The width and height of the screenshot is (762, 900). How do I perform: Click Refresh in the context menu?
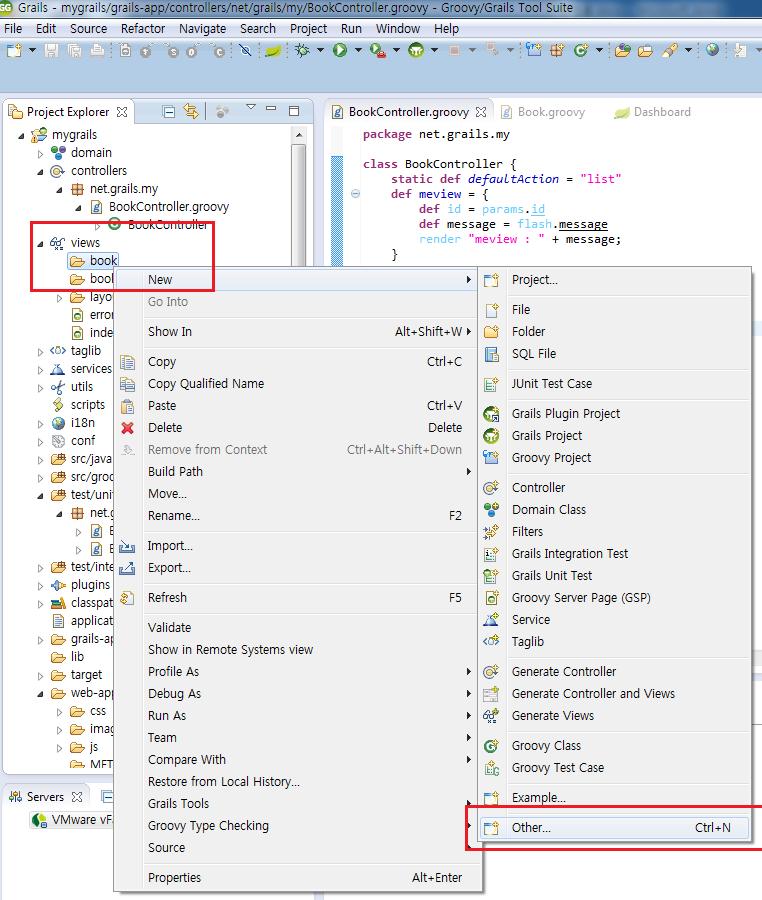(x=298, y=598)
